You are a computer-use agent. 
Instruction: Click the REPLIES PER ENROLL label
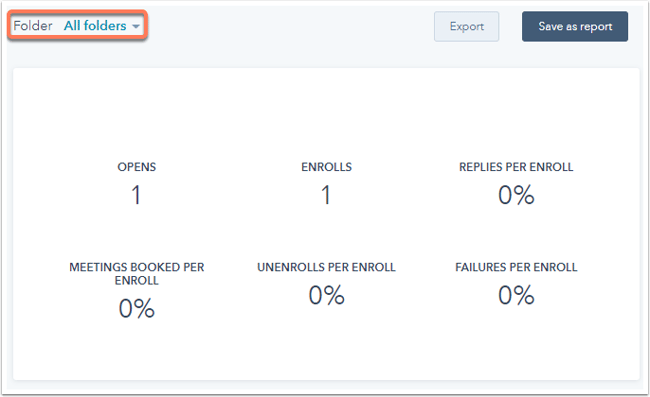pyautogui.click(x=516, y=167)
